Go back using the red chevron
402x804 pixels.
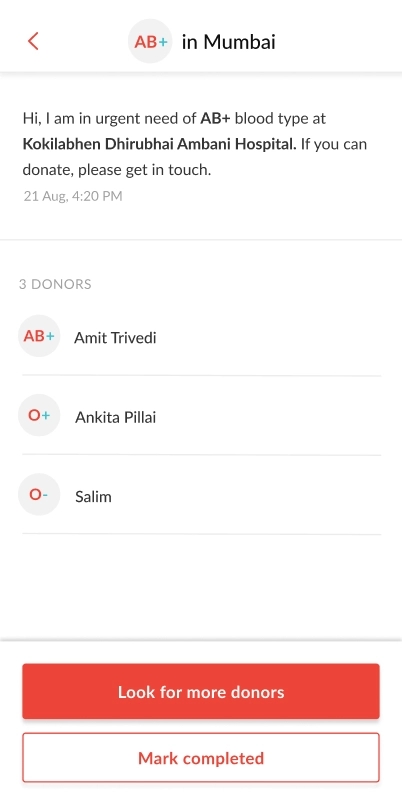pyautogui.click(x=33, y=41)
